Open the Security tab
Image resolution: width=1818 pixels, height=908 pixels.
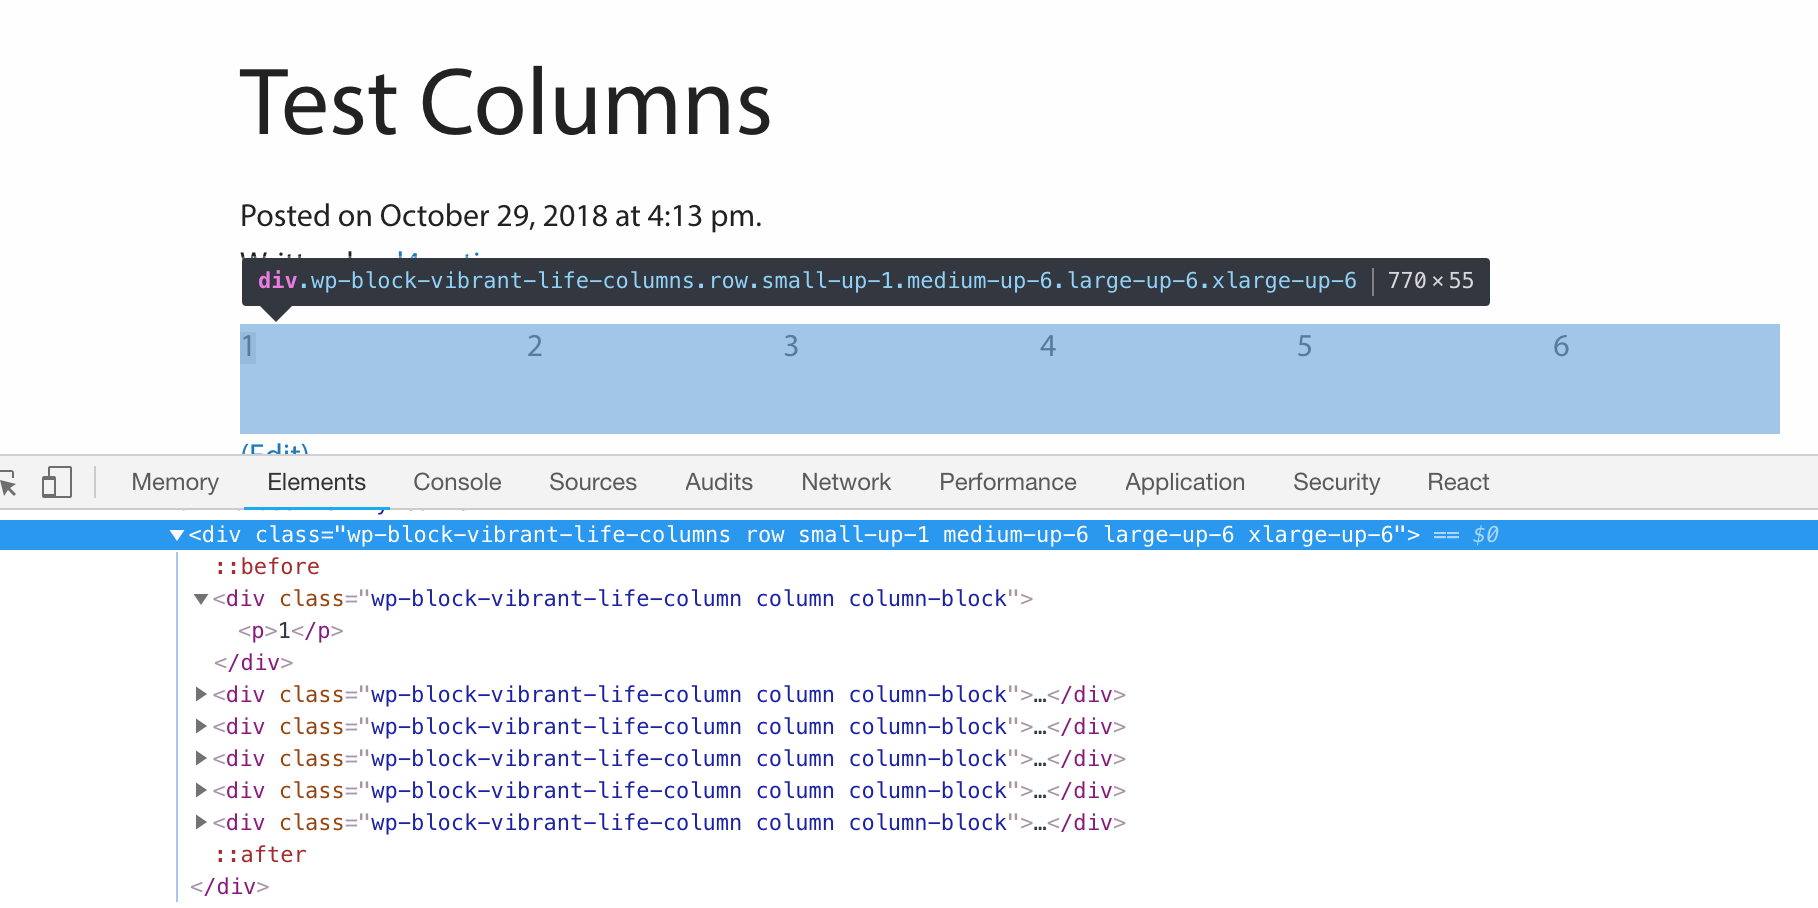(x=1336, y=482)
